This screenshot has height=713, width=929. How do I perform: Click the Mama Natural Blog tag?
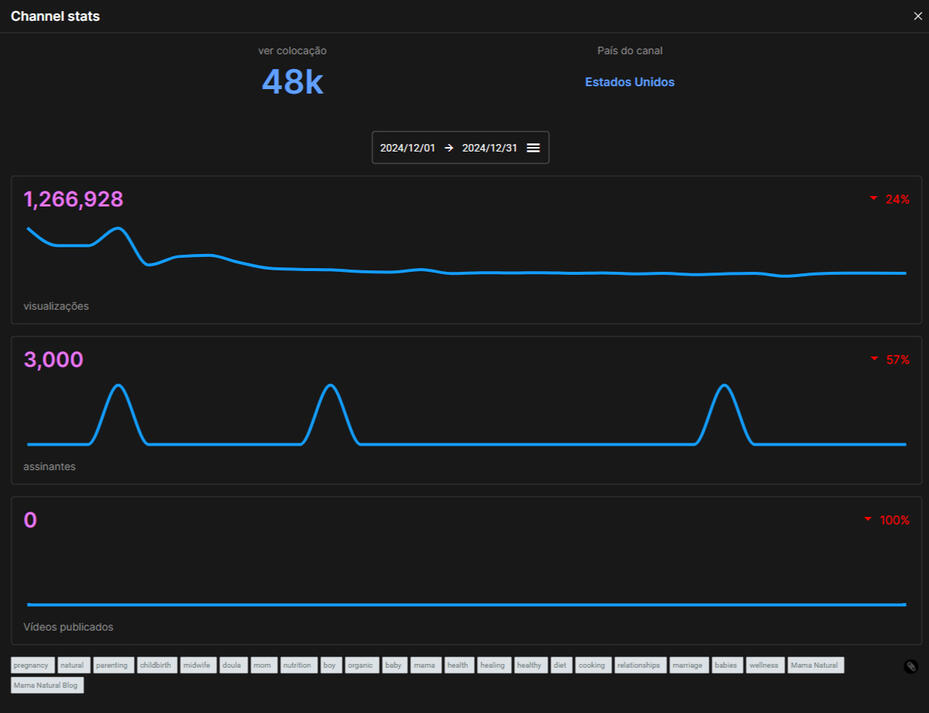[x=47, y=685]
